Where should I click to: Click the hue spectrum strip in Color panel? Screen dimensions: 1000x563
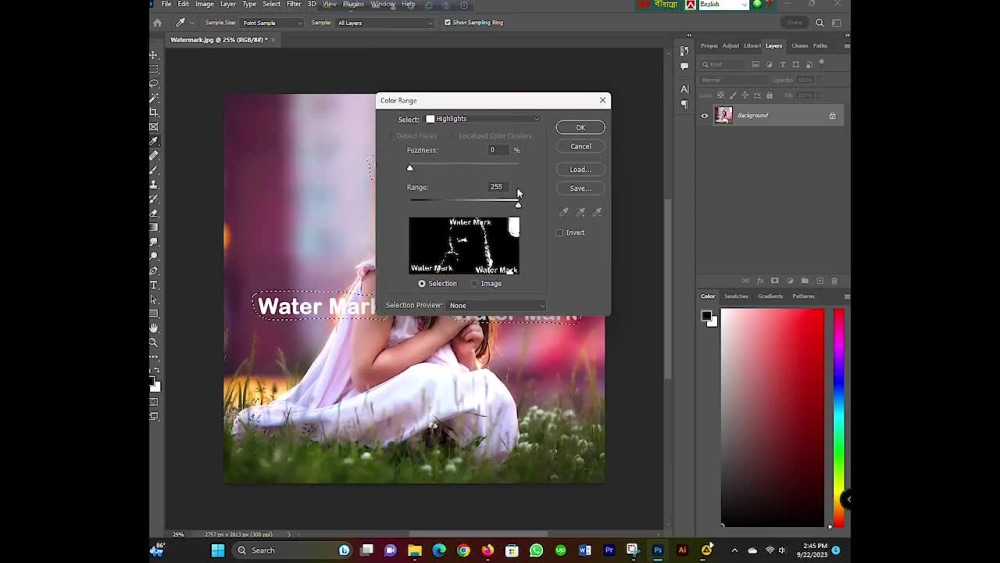(x=839, y=418)
